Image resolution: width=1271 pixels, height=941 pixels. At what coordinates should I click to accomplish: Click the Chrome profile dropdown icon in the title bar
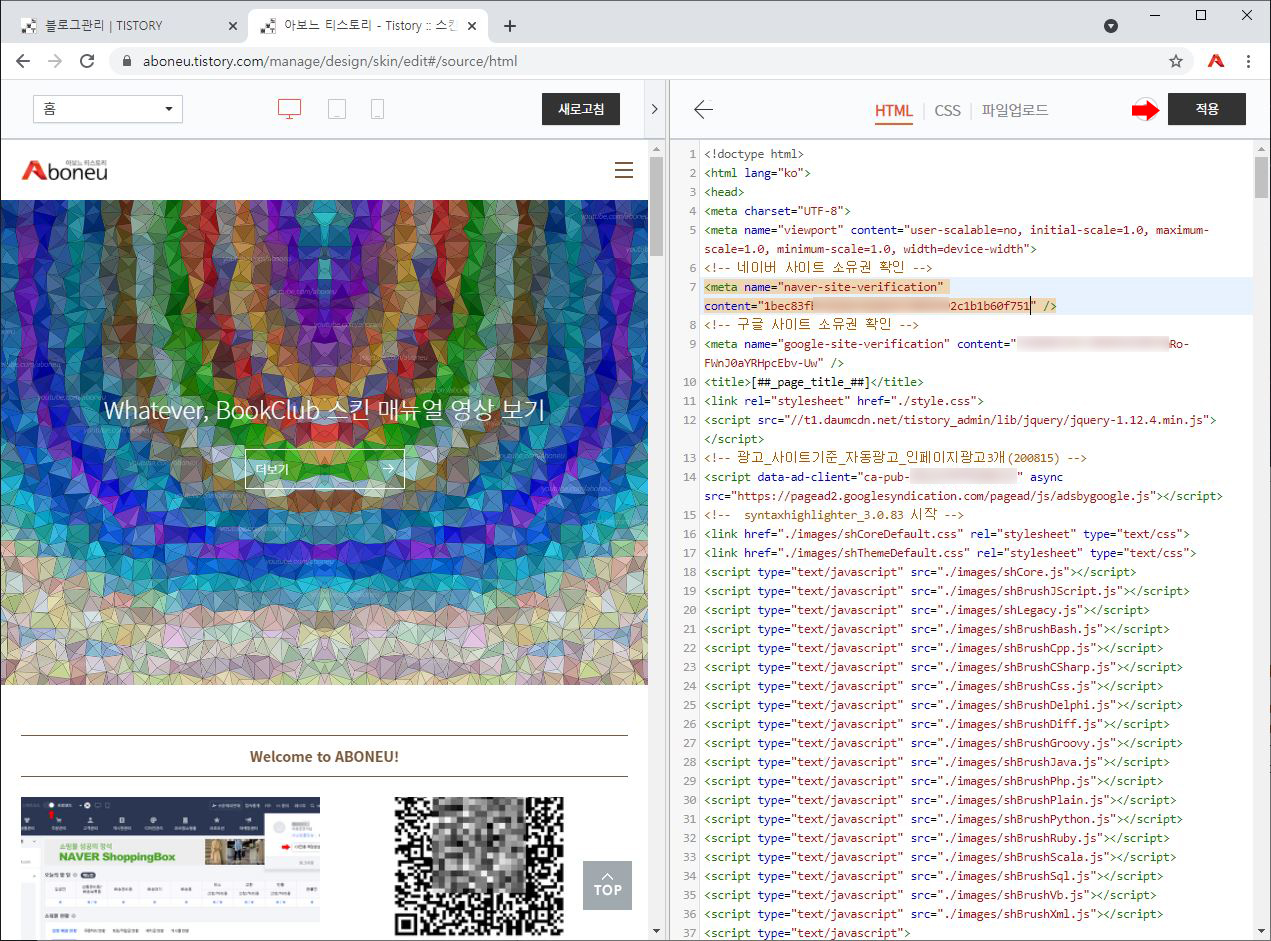point(1110,26)
